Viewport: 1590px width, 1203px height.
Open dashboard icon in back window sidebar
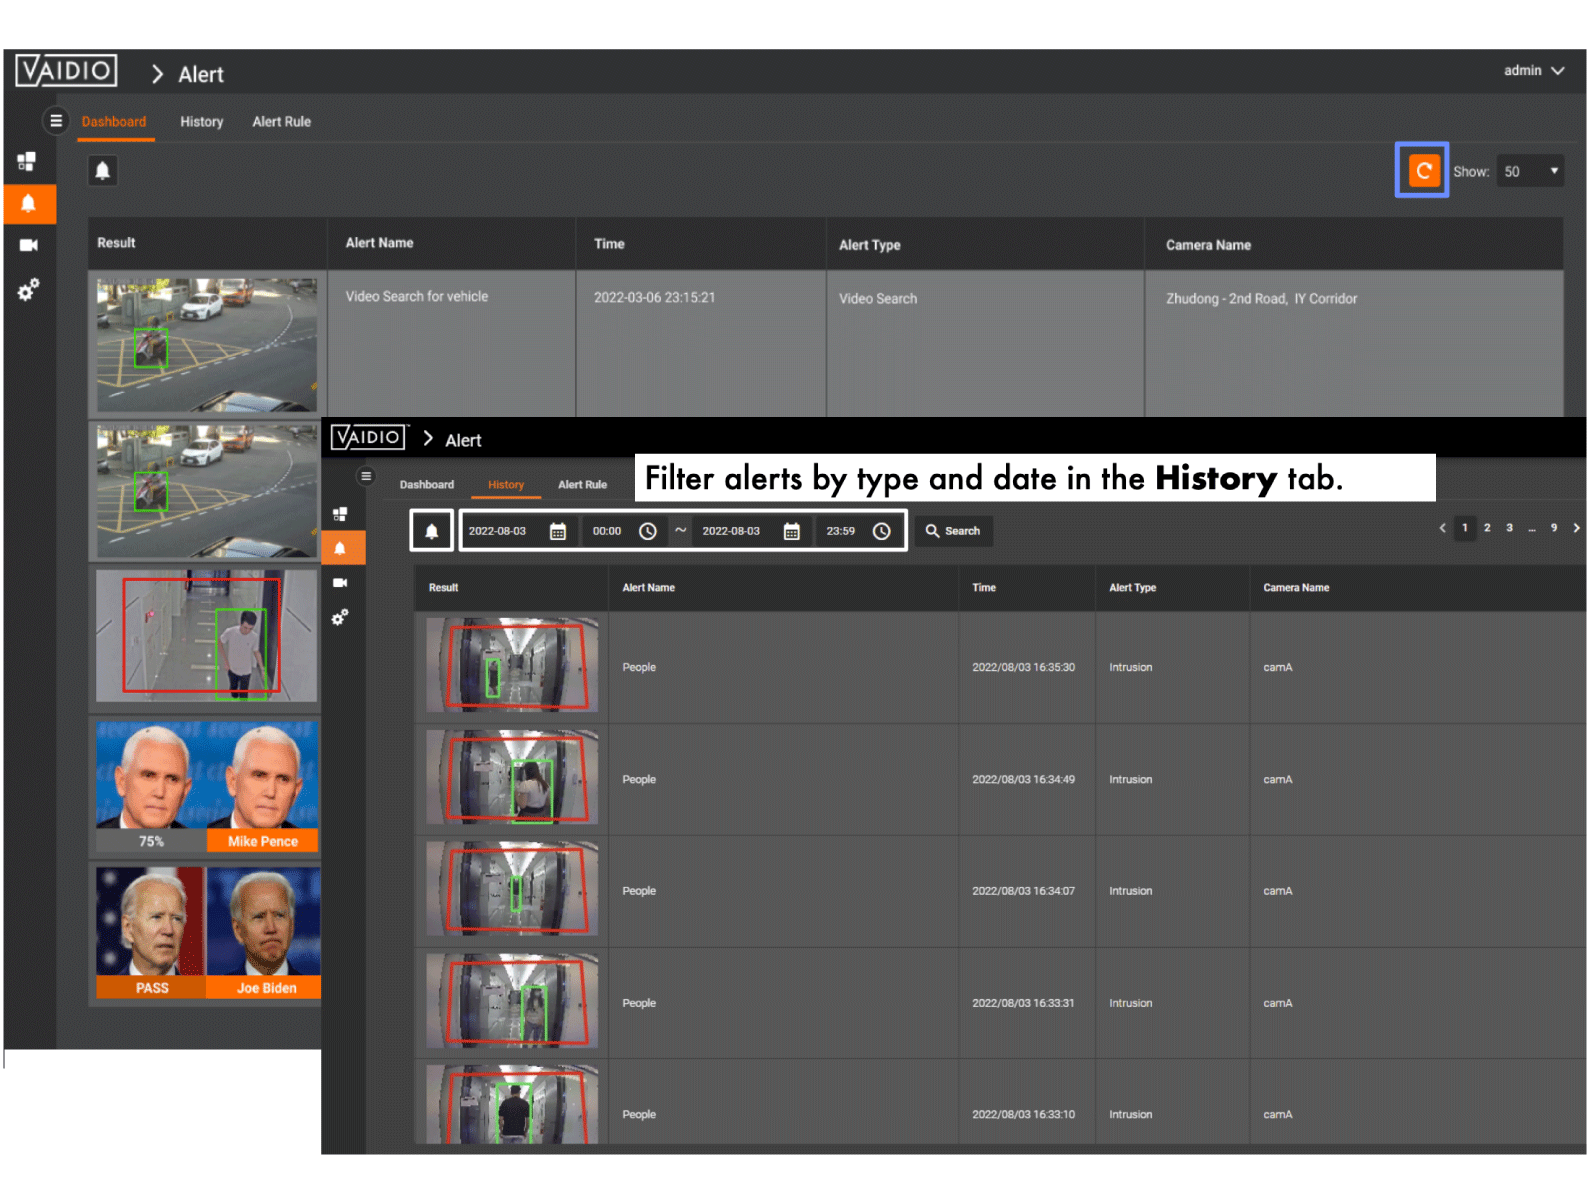click(x=27, y=161)
